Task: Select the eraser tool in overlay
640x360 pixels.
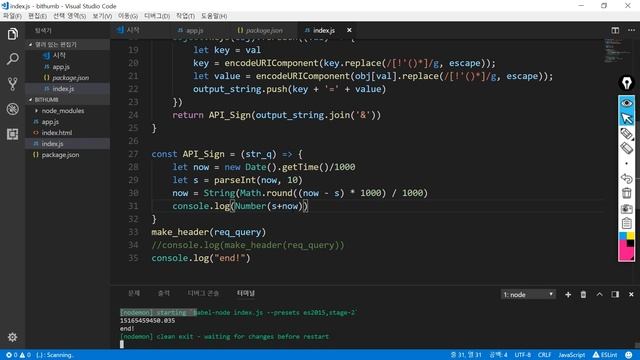Action: (x=627, y=148)
